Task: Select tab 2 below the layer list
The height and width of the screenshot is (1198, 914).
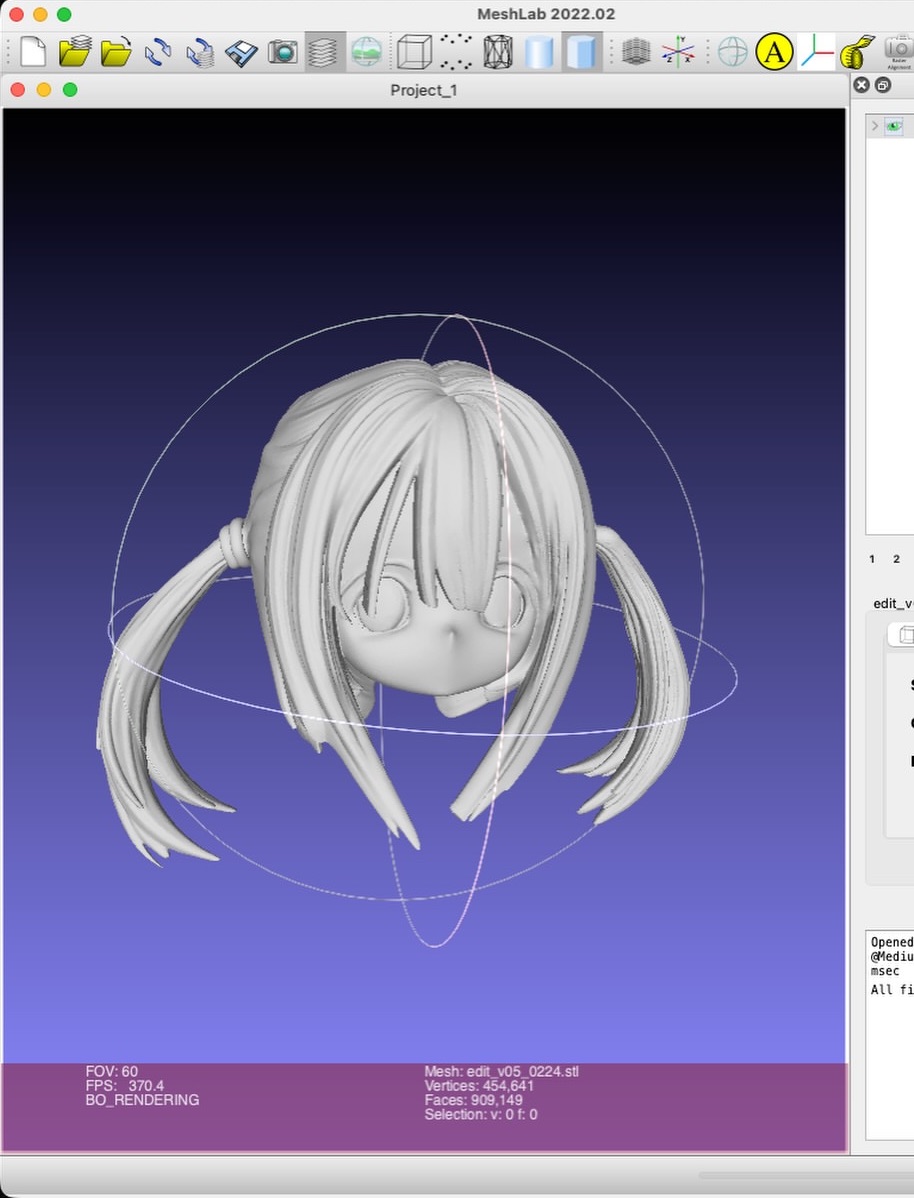Action: (x=896, y=559)
